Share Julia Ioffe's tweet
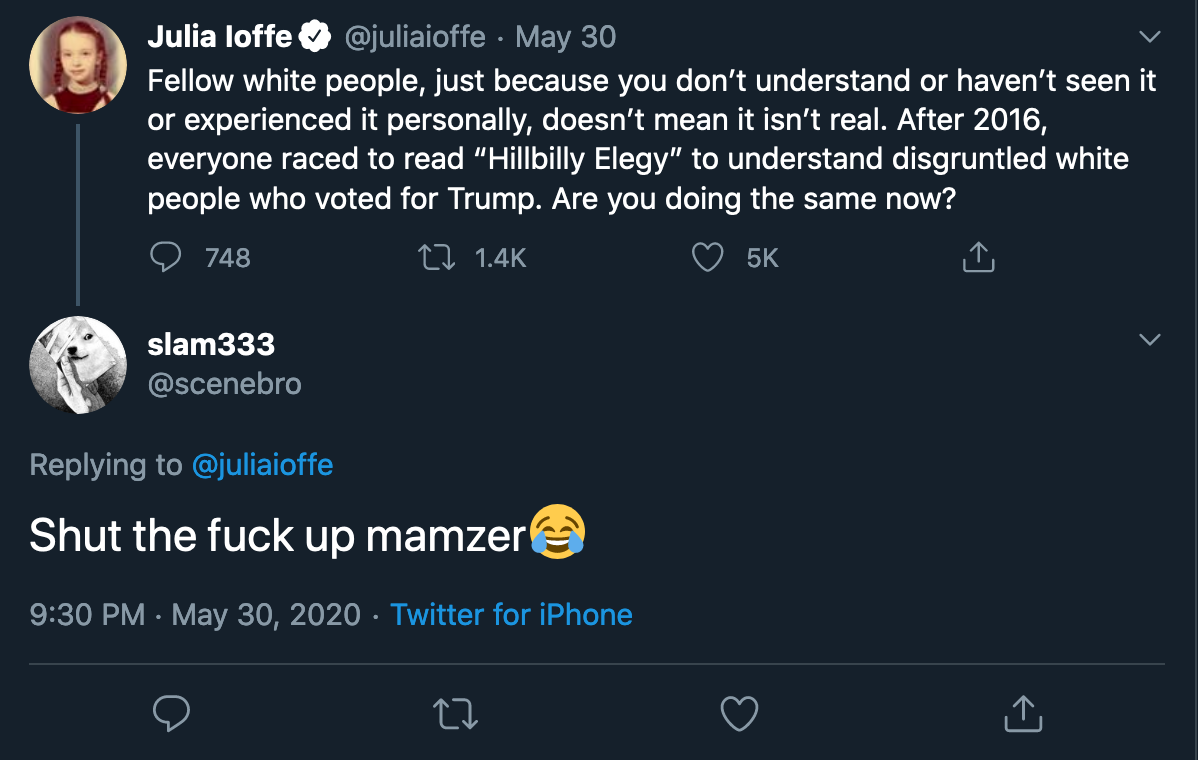This screenshot has width=1198, height=760. tap(978, 258)
